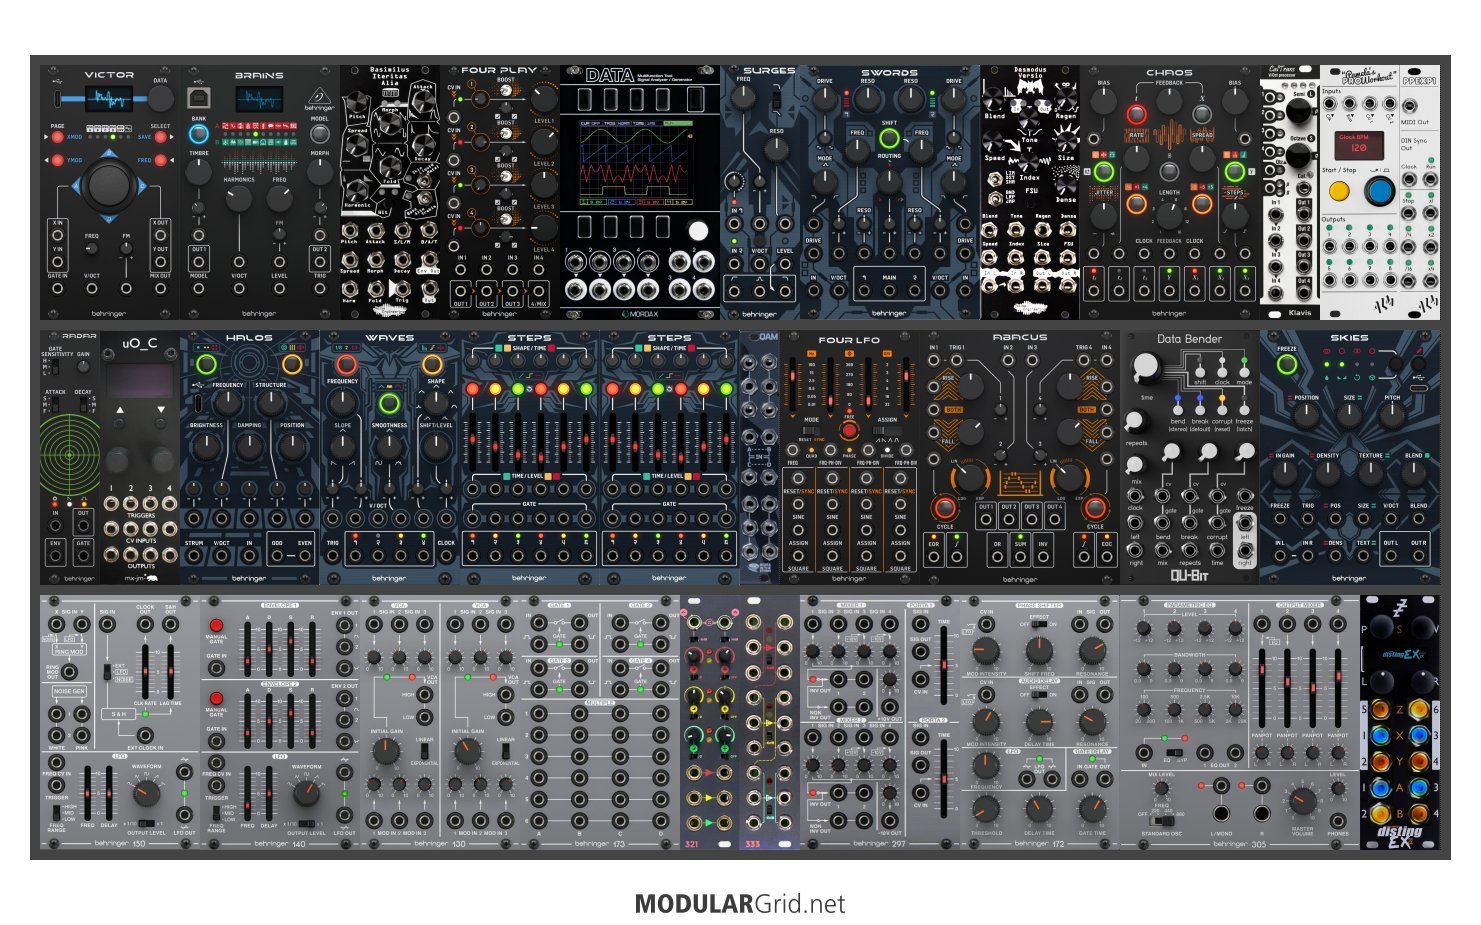Image resolution: width=1481 pixels, height=925 pixels.
Task: Click the CLOCK jack on Waves
Action: [446, 556]
